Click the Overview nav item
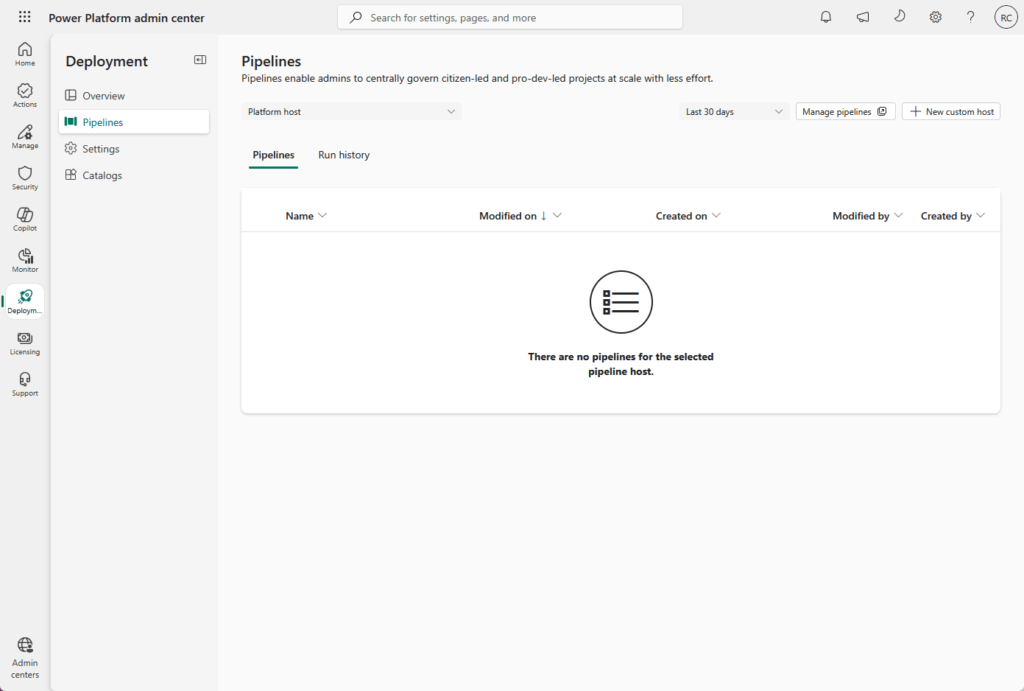The width and height of the screenshot is (1024, 691). pyautogui.click(x=134, y=95)
